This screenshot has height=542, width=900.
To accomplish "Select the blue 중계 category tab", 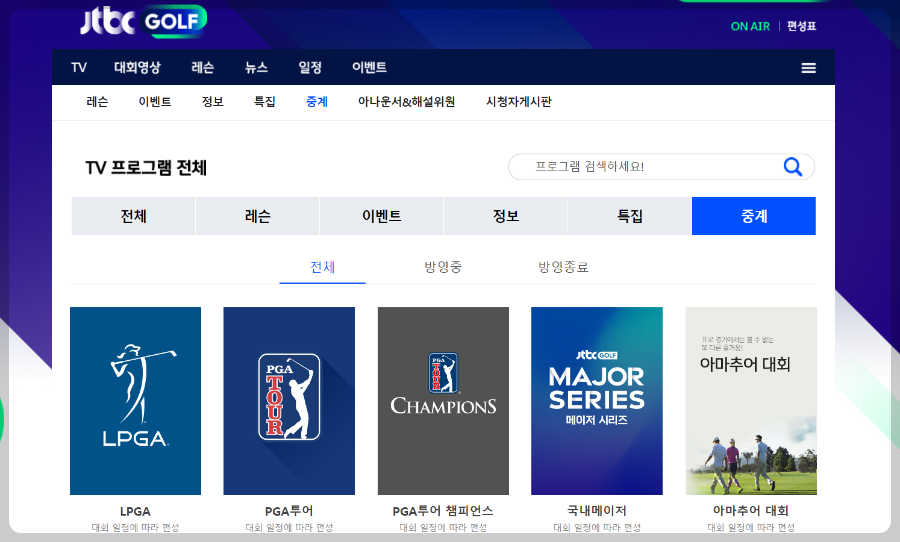I will tap(754, 216).
